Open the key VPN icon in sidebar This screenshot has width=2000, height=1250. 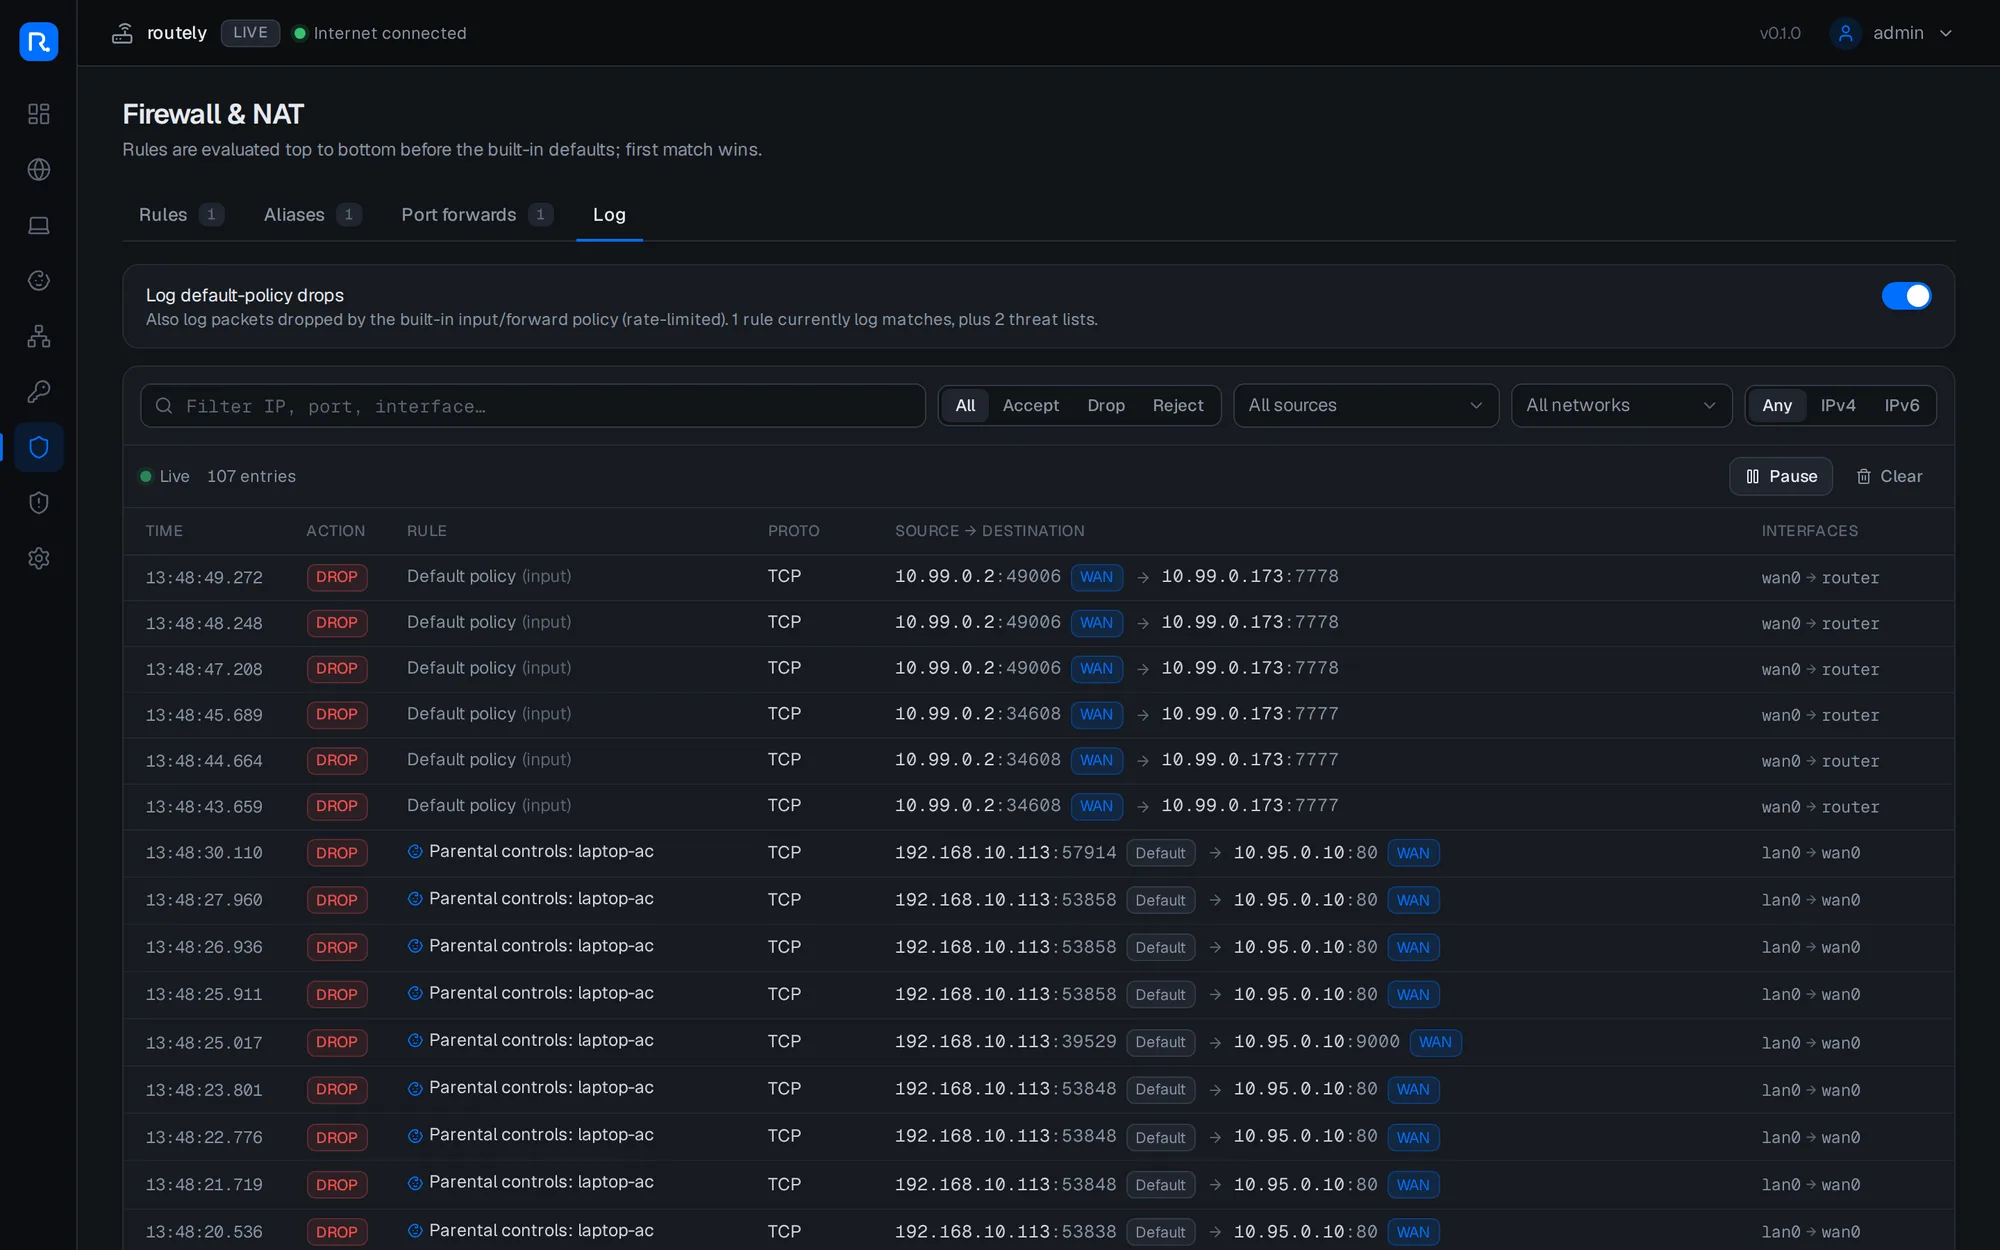pyautogui.click(x=39, y=392)
